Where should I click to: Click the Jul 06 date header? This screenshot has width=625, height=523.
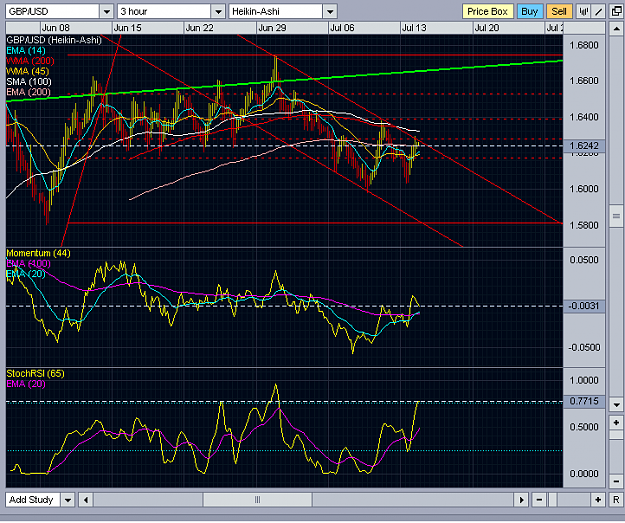point(342,28)
